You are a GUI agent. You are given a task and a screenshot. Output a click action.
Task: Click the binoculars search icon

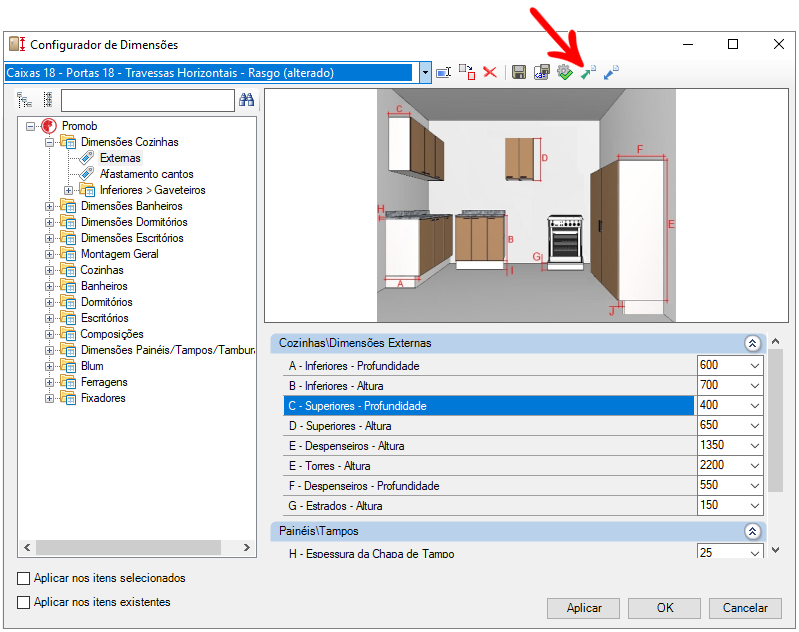247,100
